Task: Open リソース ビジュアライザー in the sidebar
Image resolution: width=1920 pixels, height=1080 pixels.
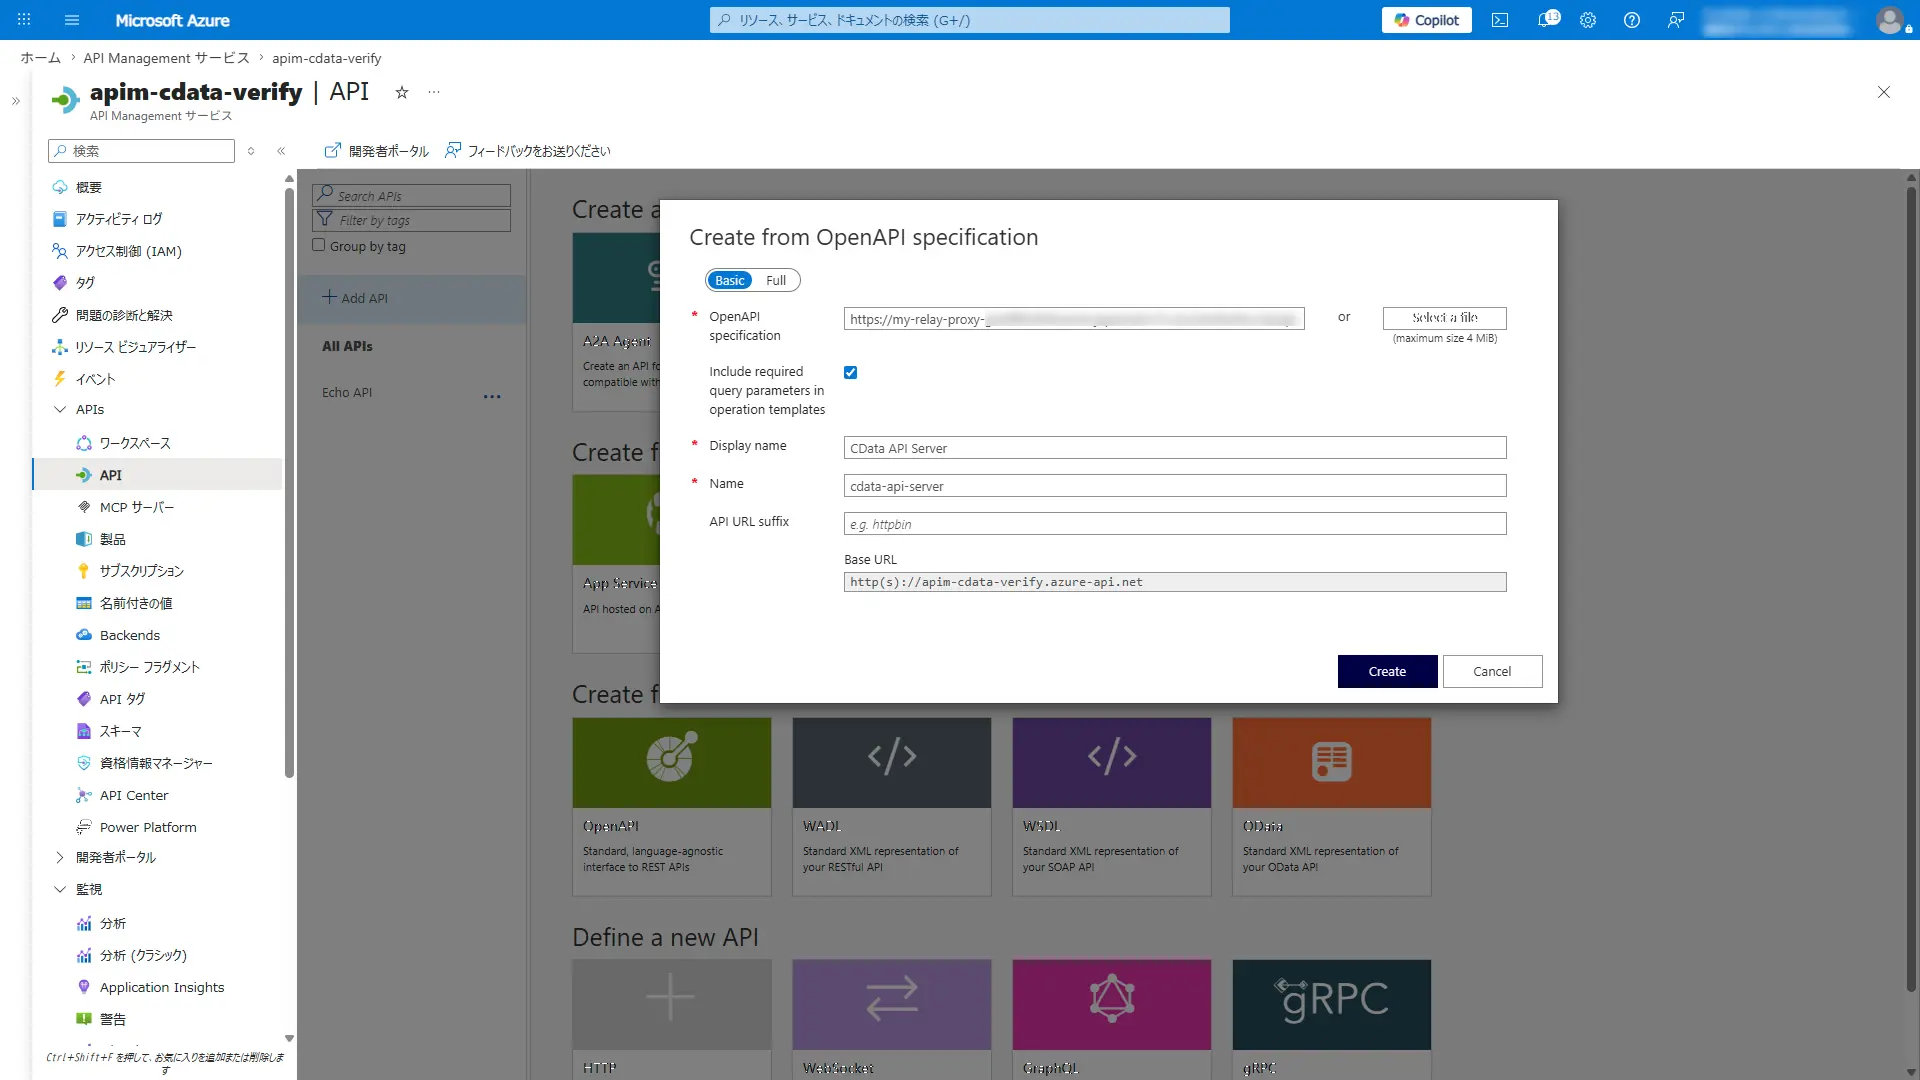Action: coord(135,347)
